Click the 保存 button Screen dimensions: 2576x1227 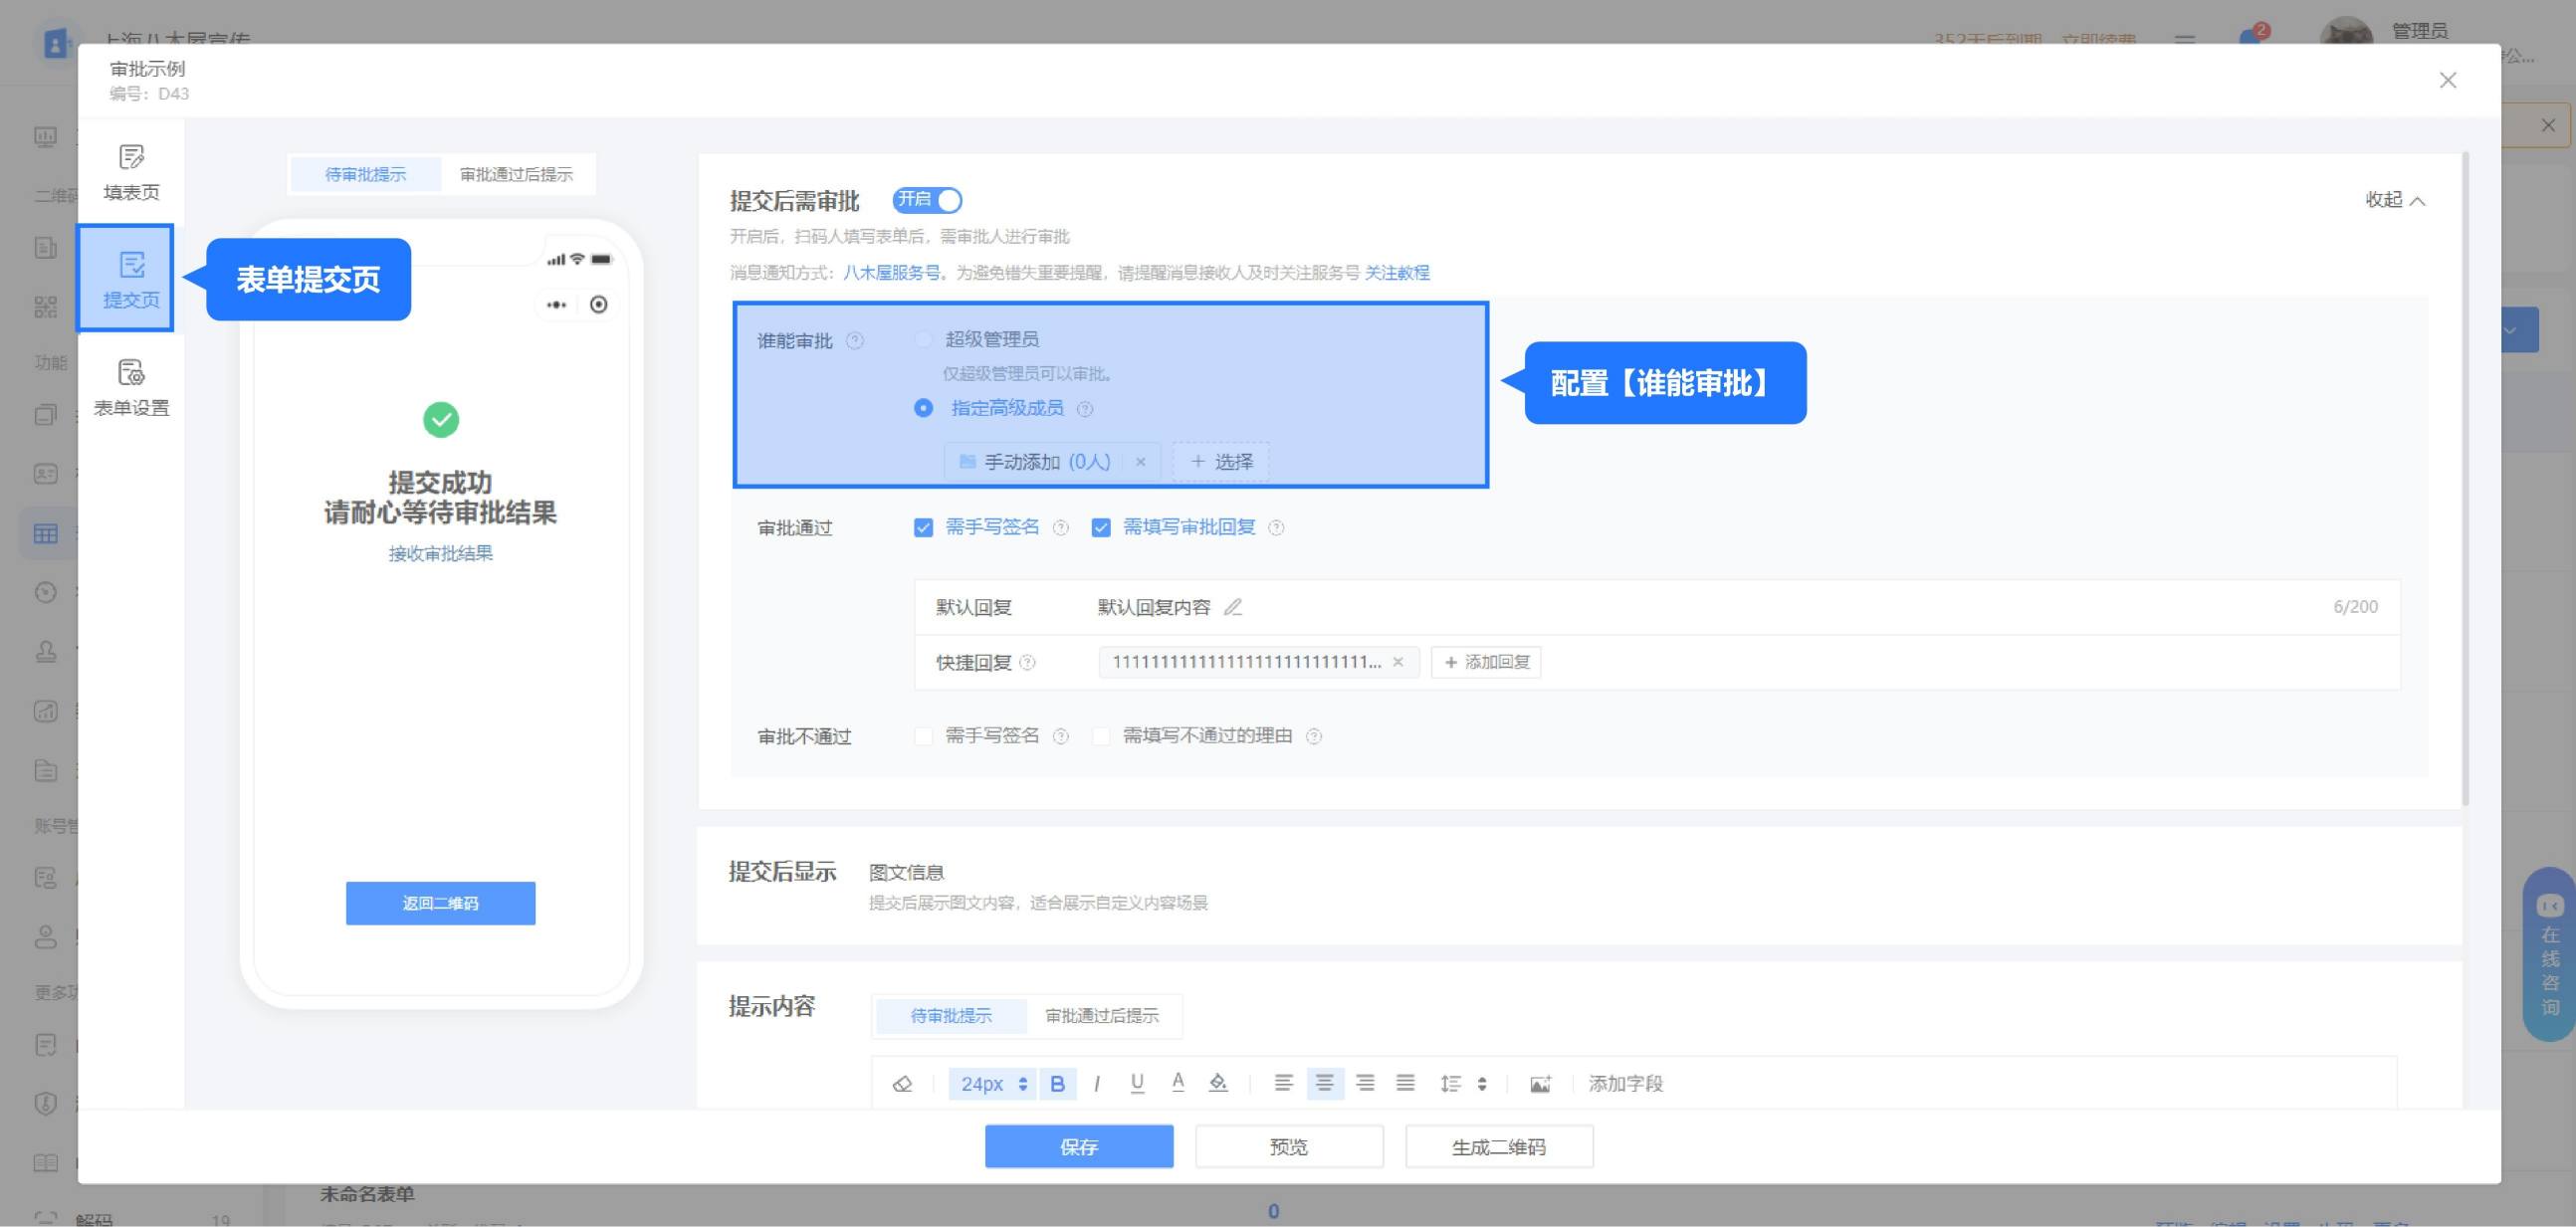click(1079, 1147)
